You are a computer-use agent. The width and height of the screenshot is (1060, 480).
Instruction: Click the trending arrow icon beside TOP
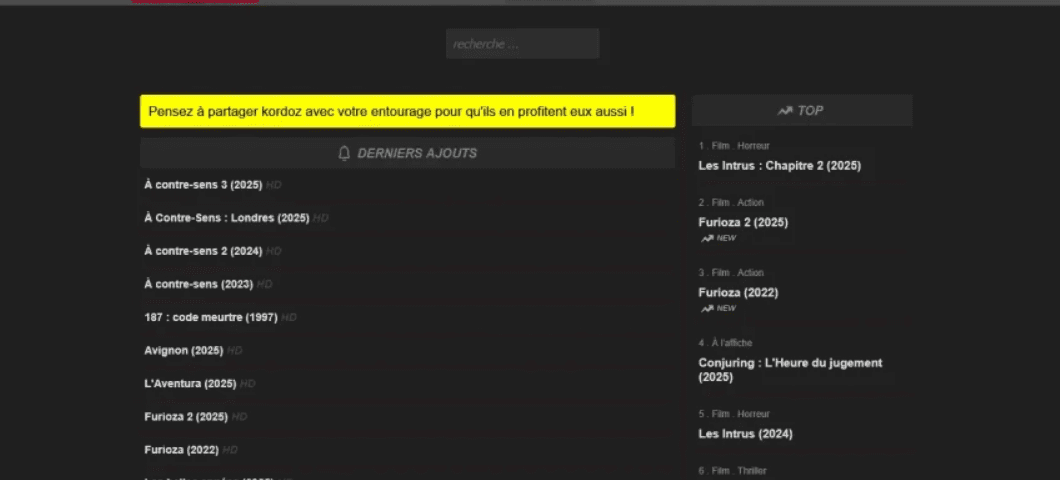785,111
